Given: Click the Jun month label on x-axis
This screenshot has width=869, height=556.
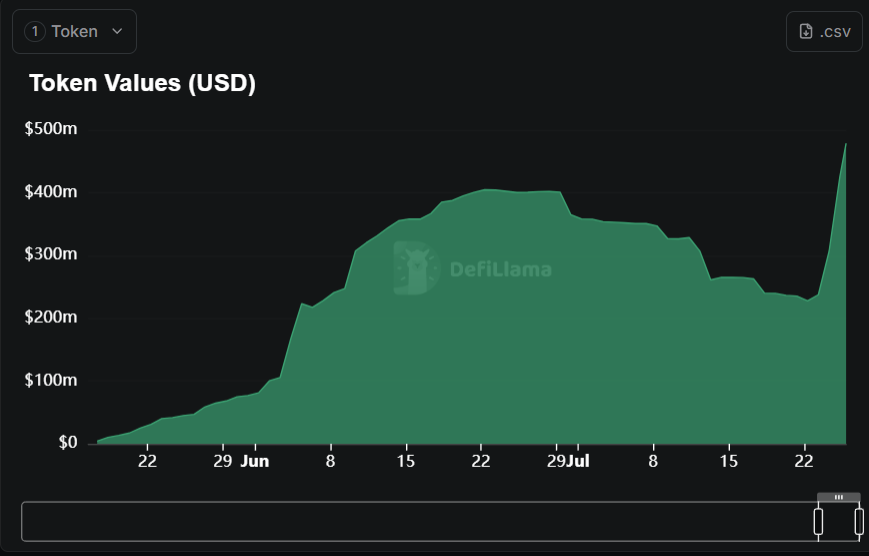Looking at the screenshot, I should click(254, 461).
